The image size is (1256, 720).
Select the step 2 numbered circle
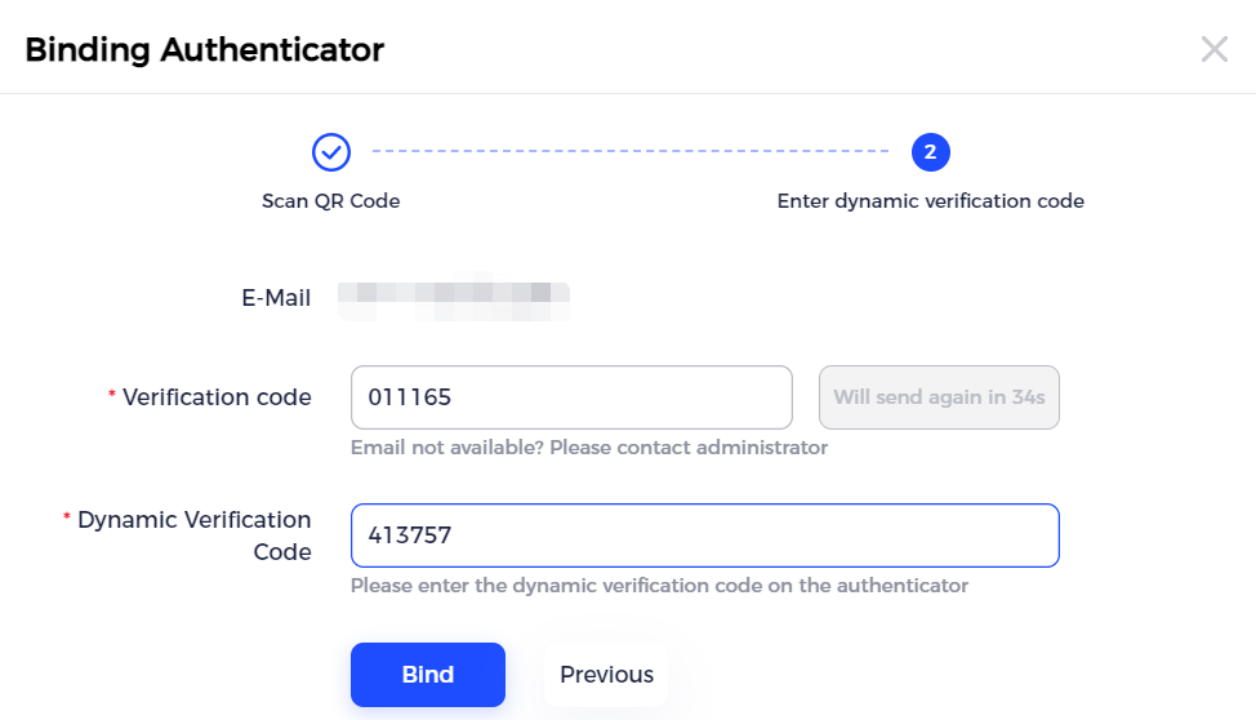tap(930, 153)
